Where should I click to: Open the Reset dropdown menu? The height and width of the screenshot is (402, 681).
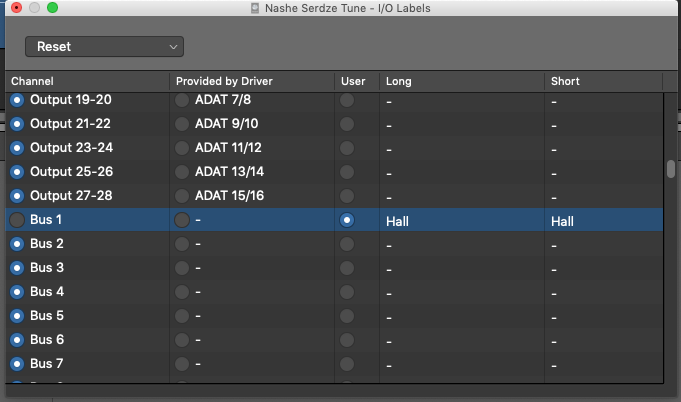pyautogui.click(x=104, y=46)
